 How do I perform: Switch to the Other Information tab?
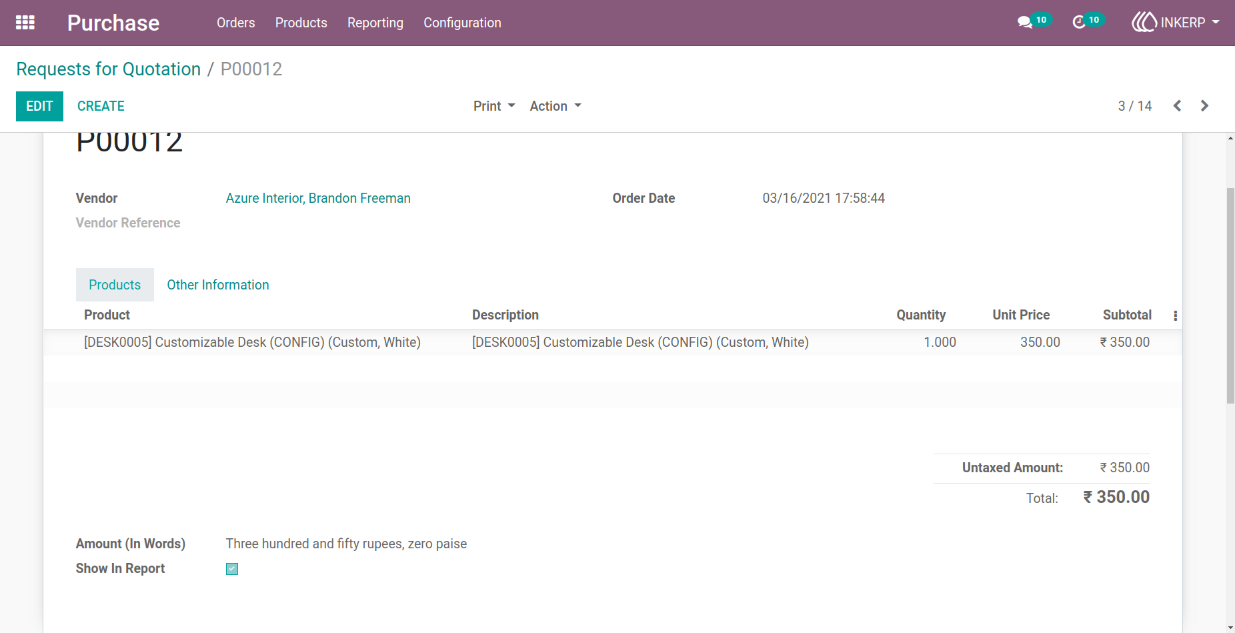(218, 285)
